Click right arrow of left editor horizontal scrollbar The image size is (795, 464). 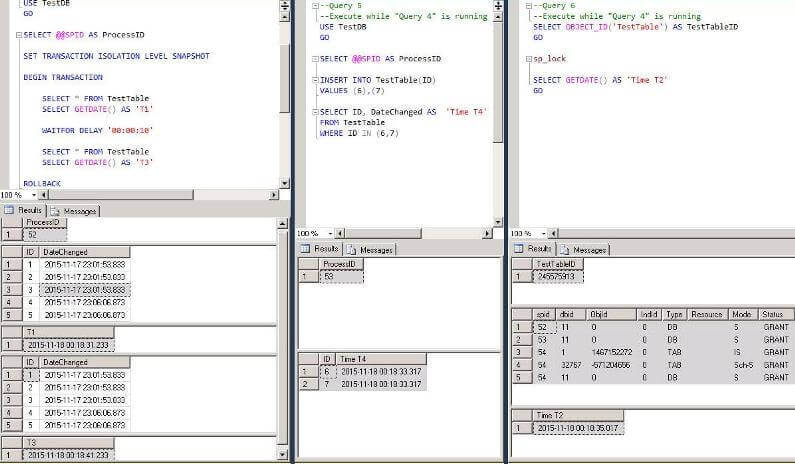tap(274, 195)
